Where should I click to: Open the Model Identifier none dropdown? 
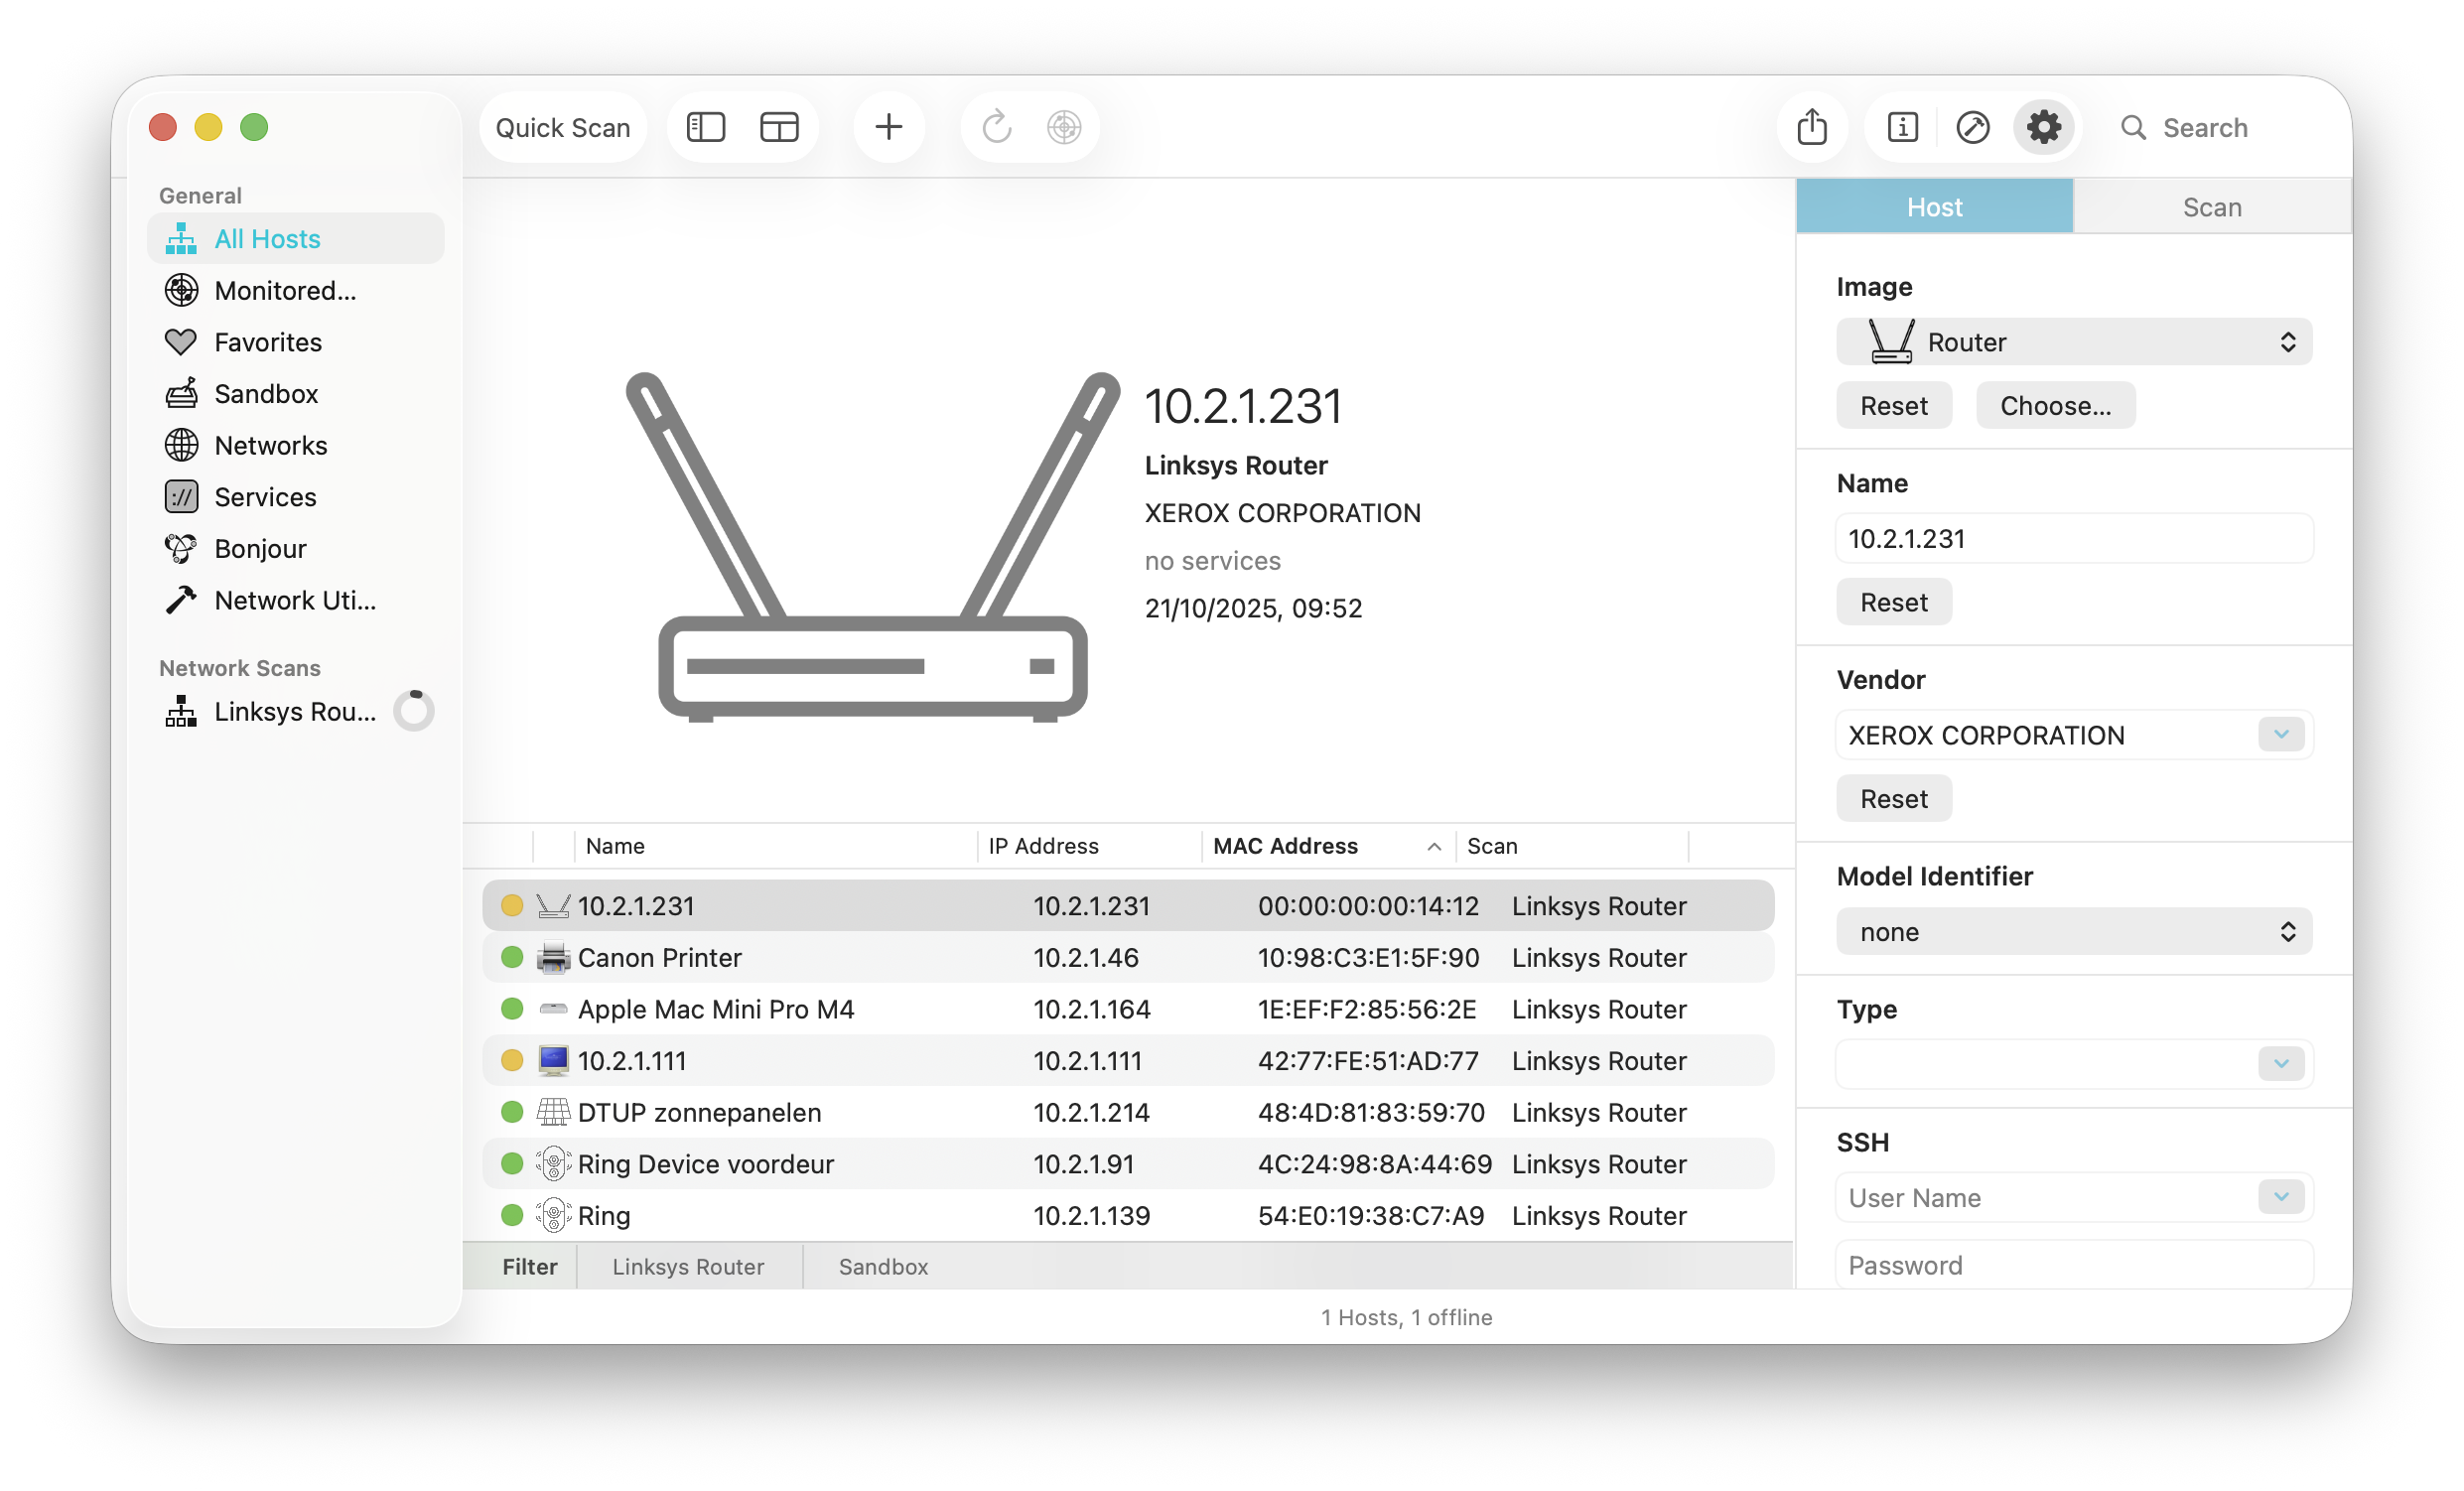click(2074, 932)
